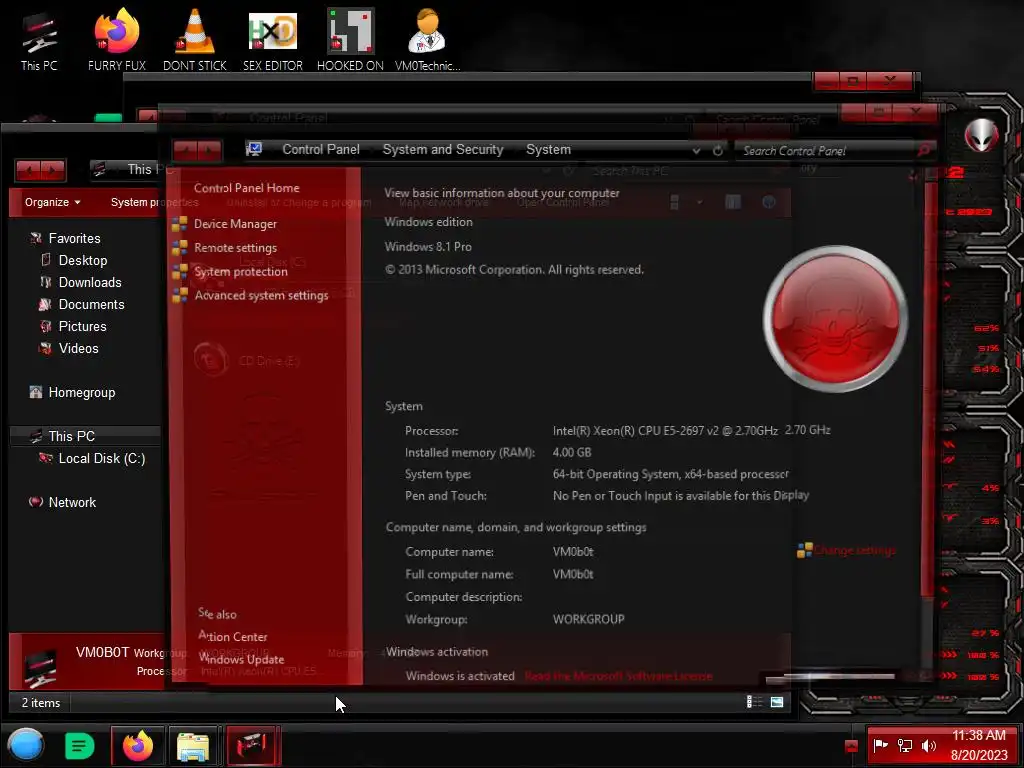Open the clock showing 11:38 AM

pos(978,735)
